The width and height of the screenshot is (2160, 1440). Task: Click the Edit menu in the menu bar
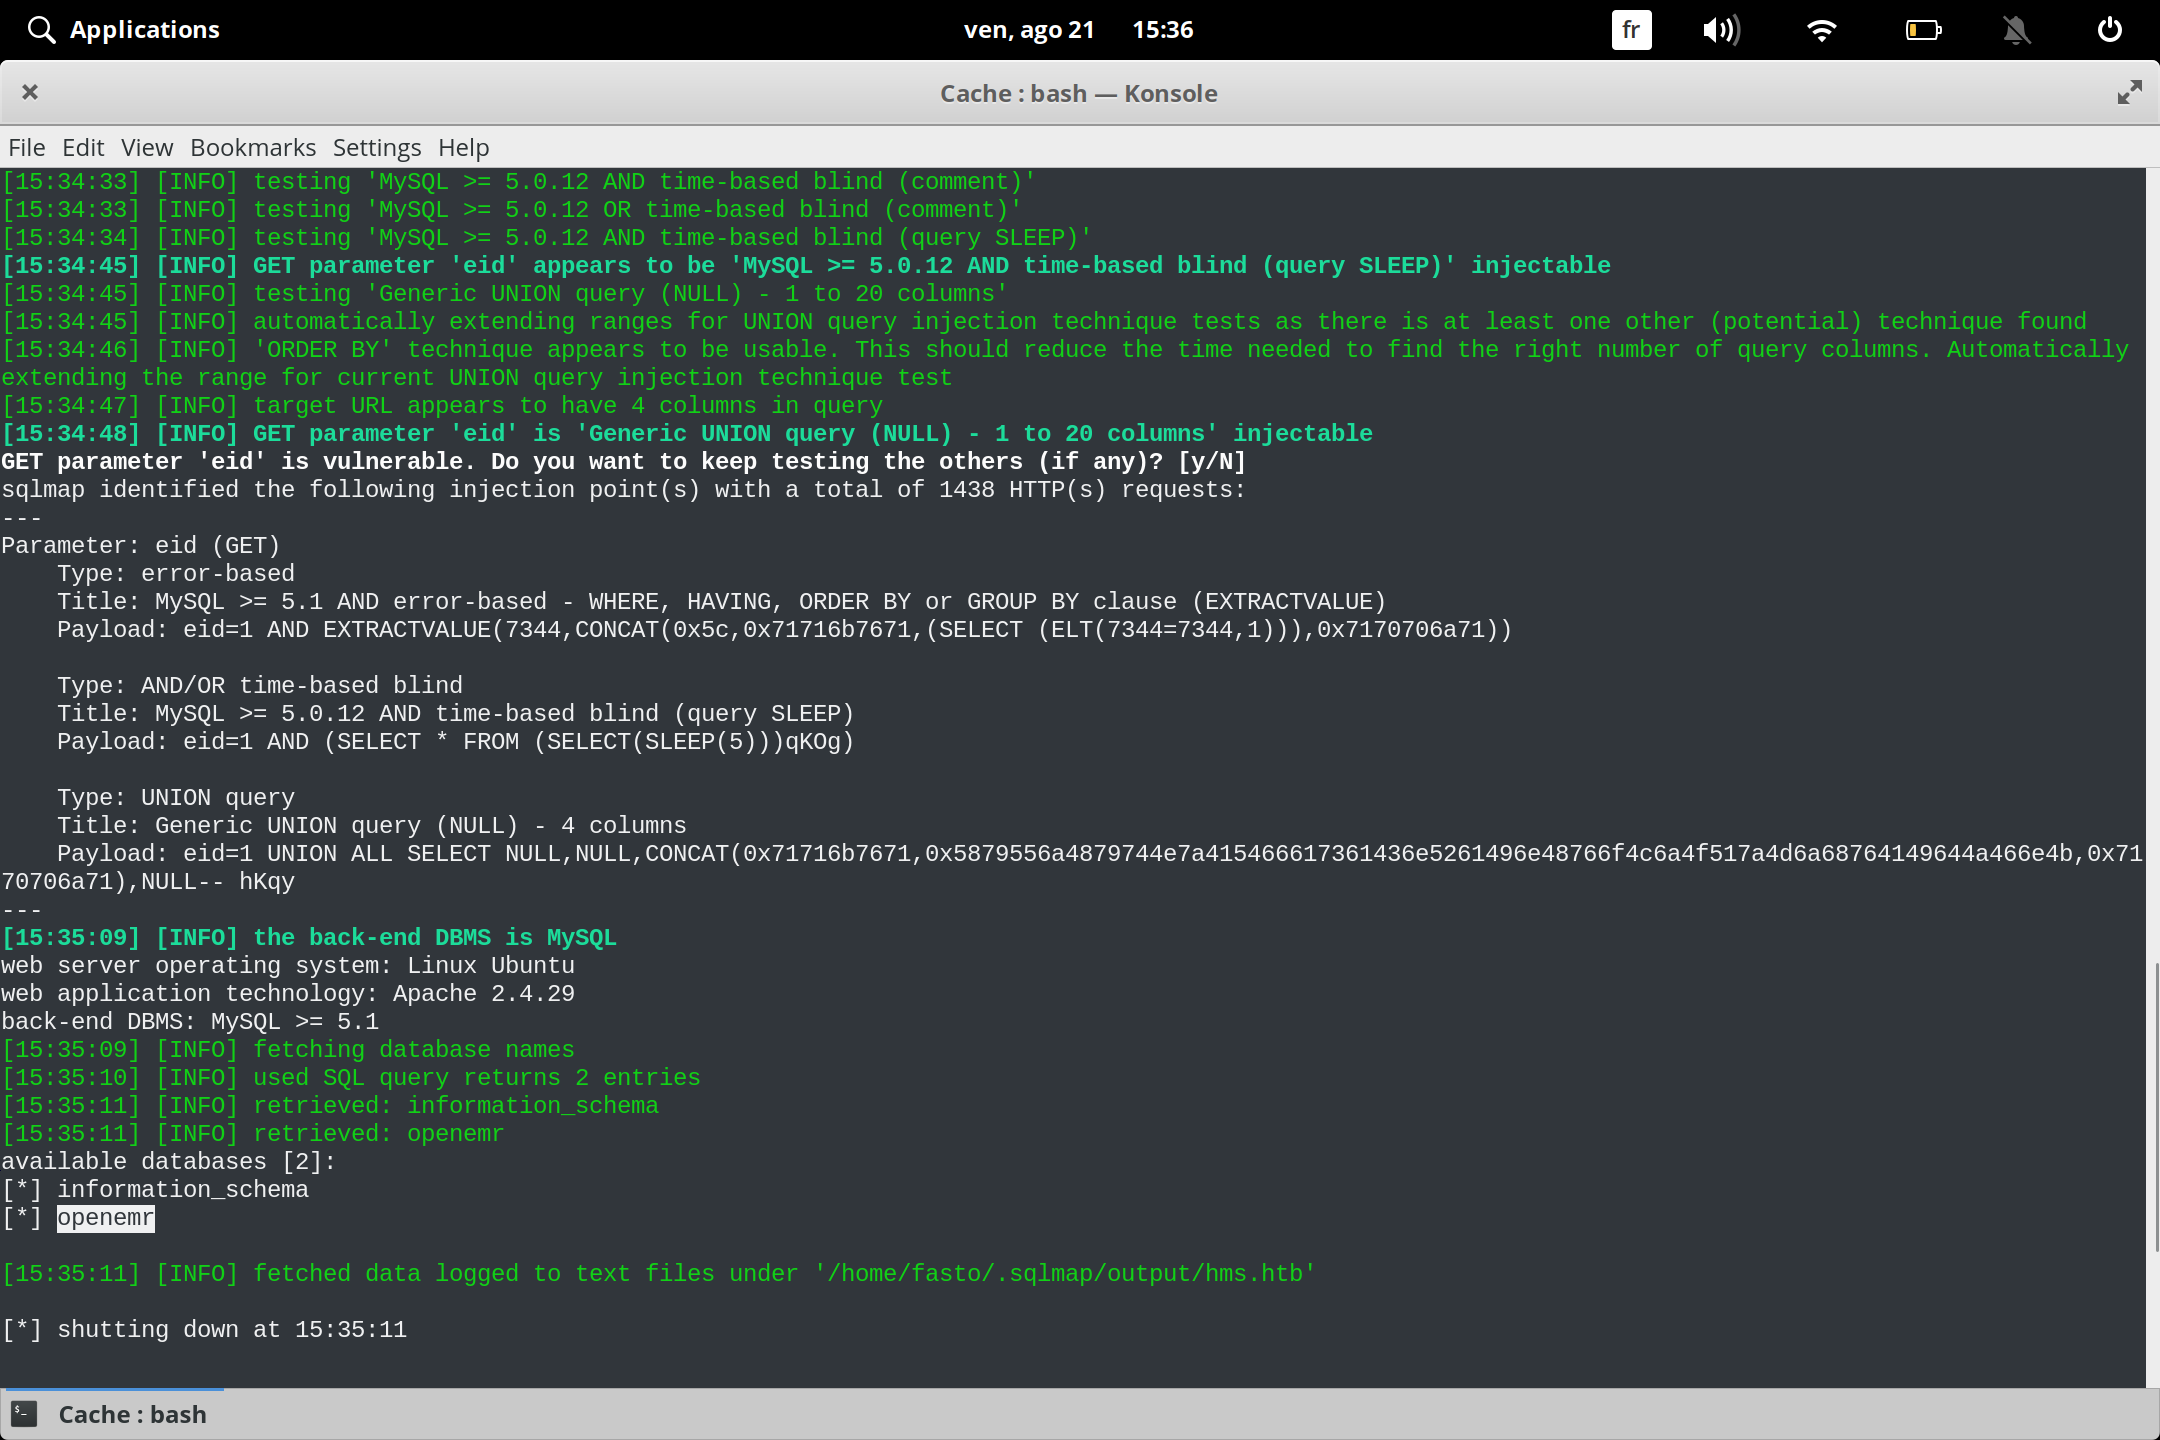pyautogui.click(x=83, y=147)
